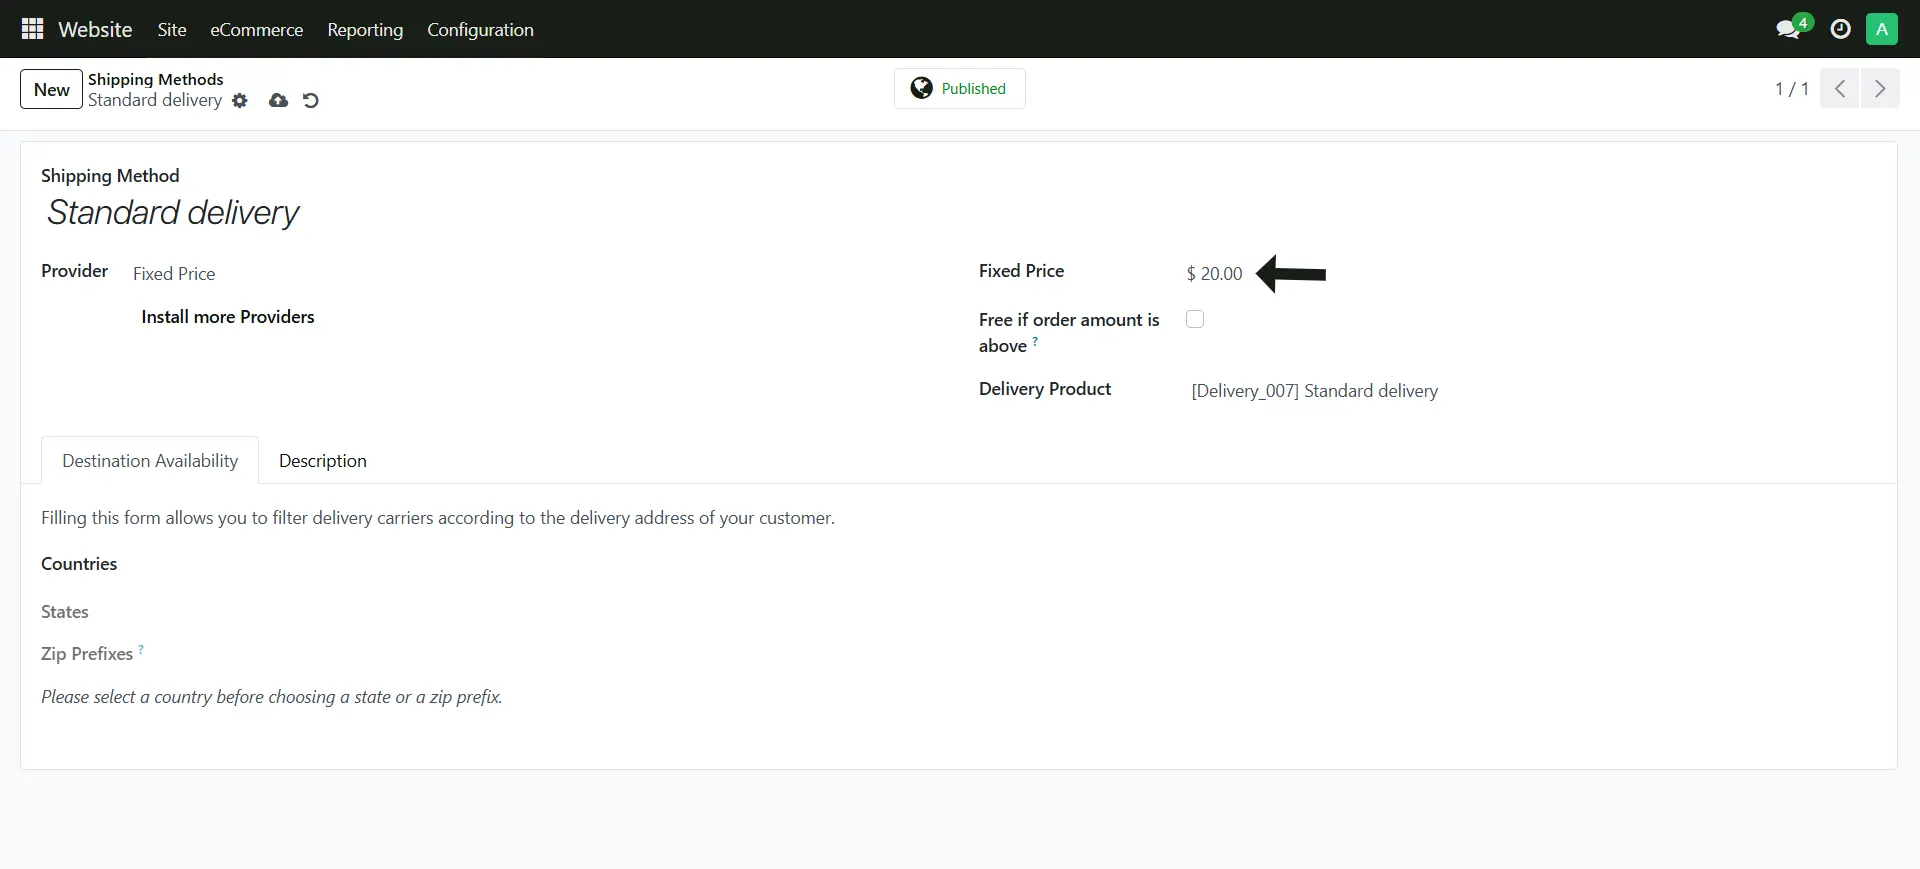The width and height of the screenshot is (1920, 869).
Task: Open the apps grid menu icon
Action: click(32, 29)
